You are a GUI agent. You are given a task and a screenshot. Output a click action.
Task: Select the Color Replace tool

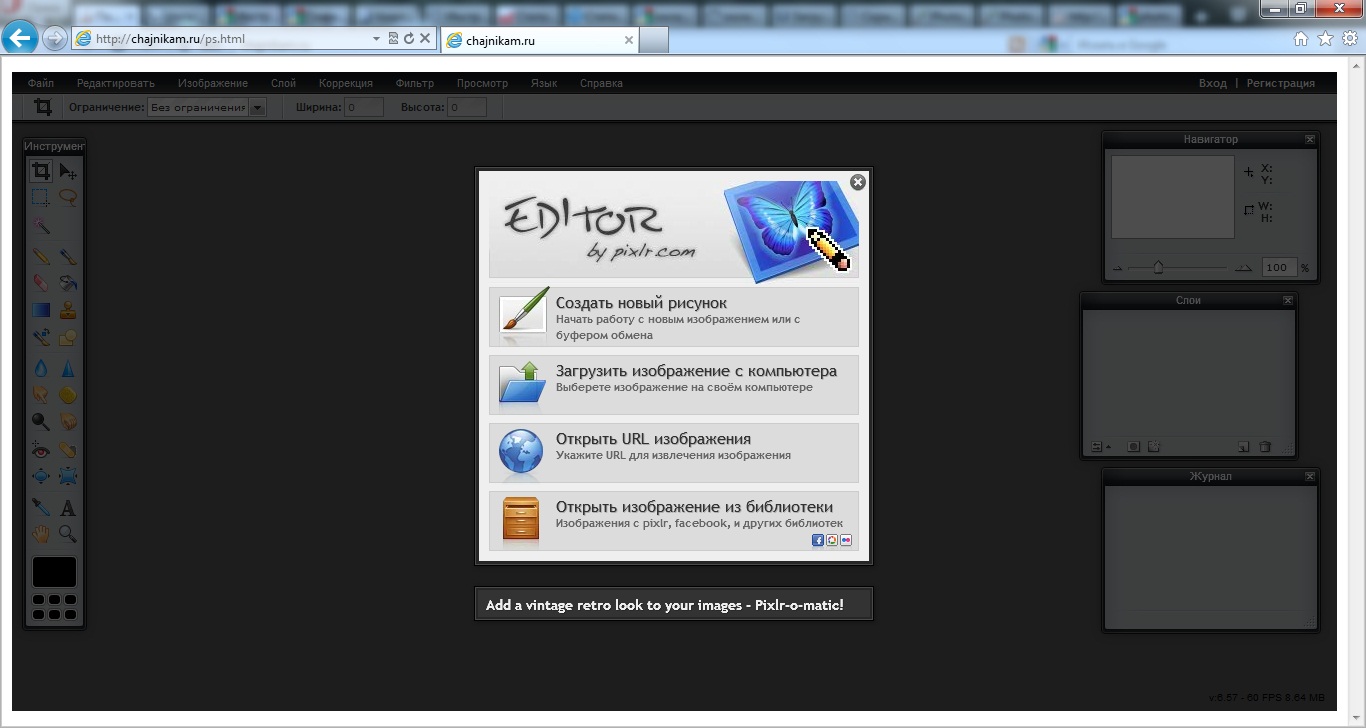pos(41,338)
